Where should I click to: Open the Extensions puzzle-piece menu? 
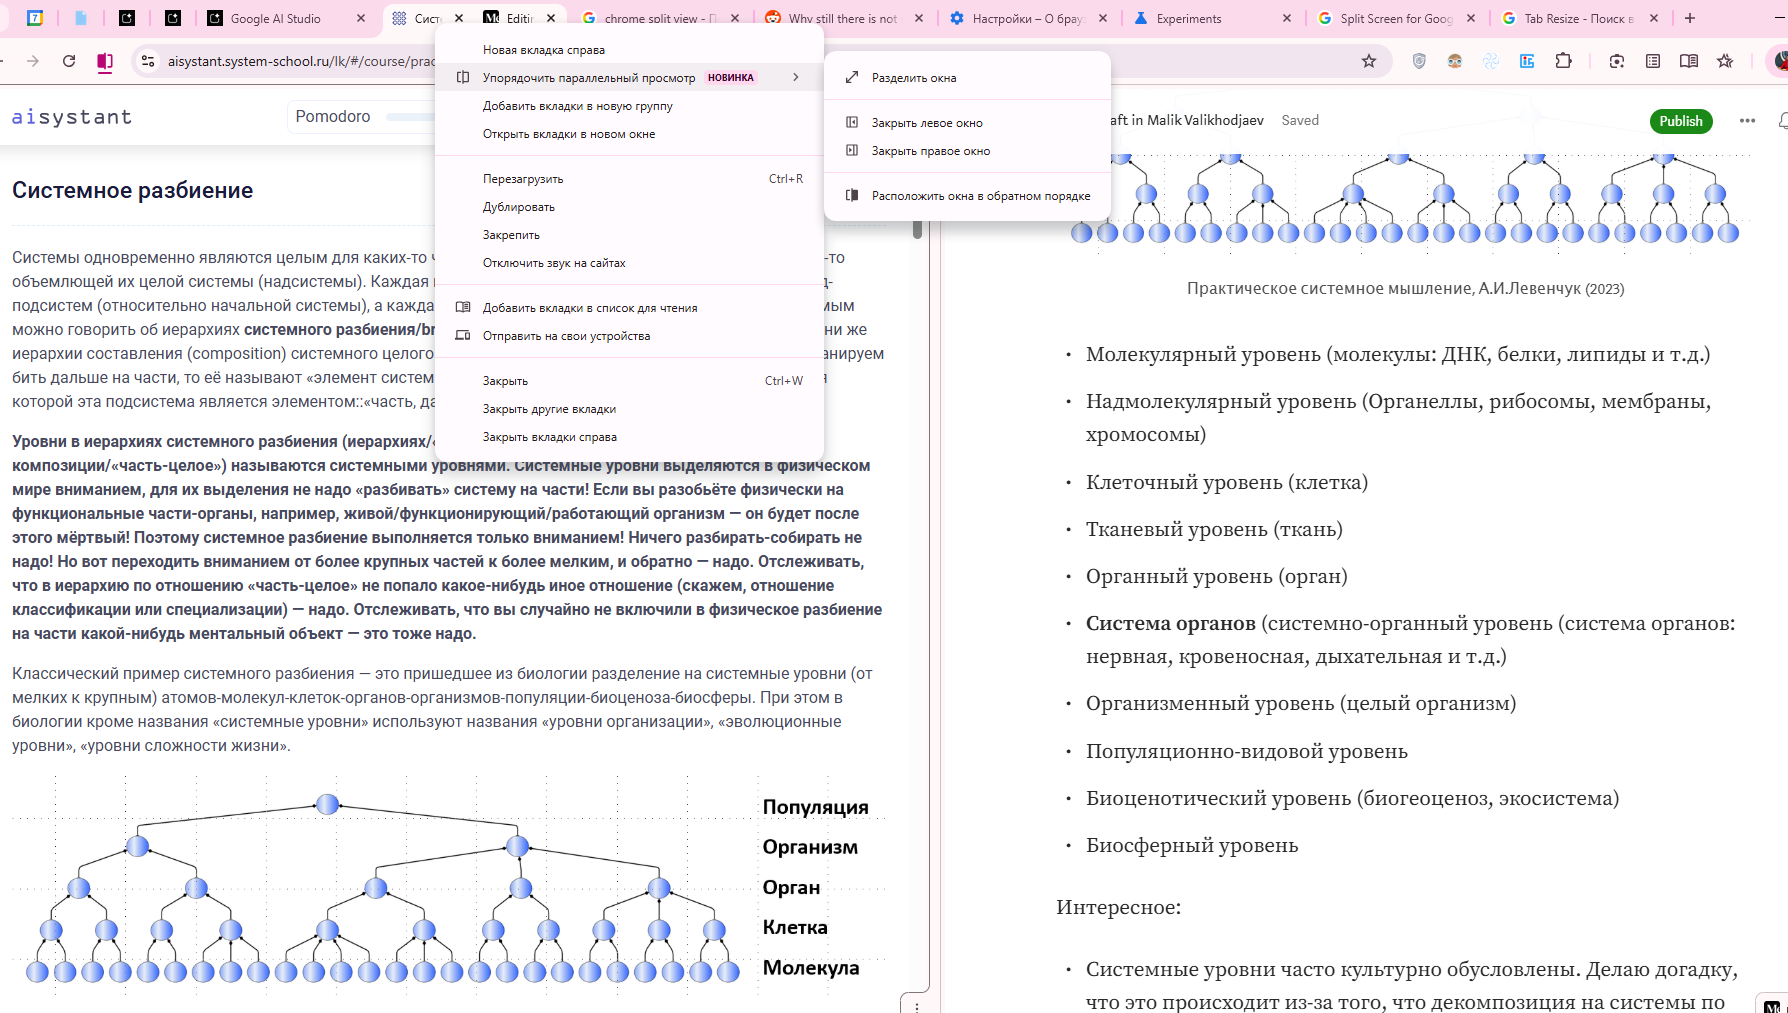point(1563,61)
